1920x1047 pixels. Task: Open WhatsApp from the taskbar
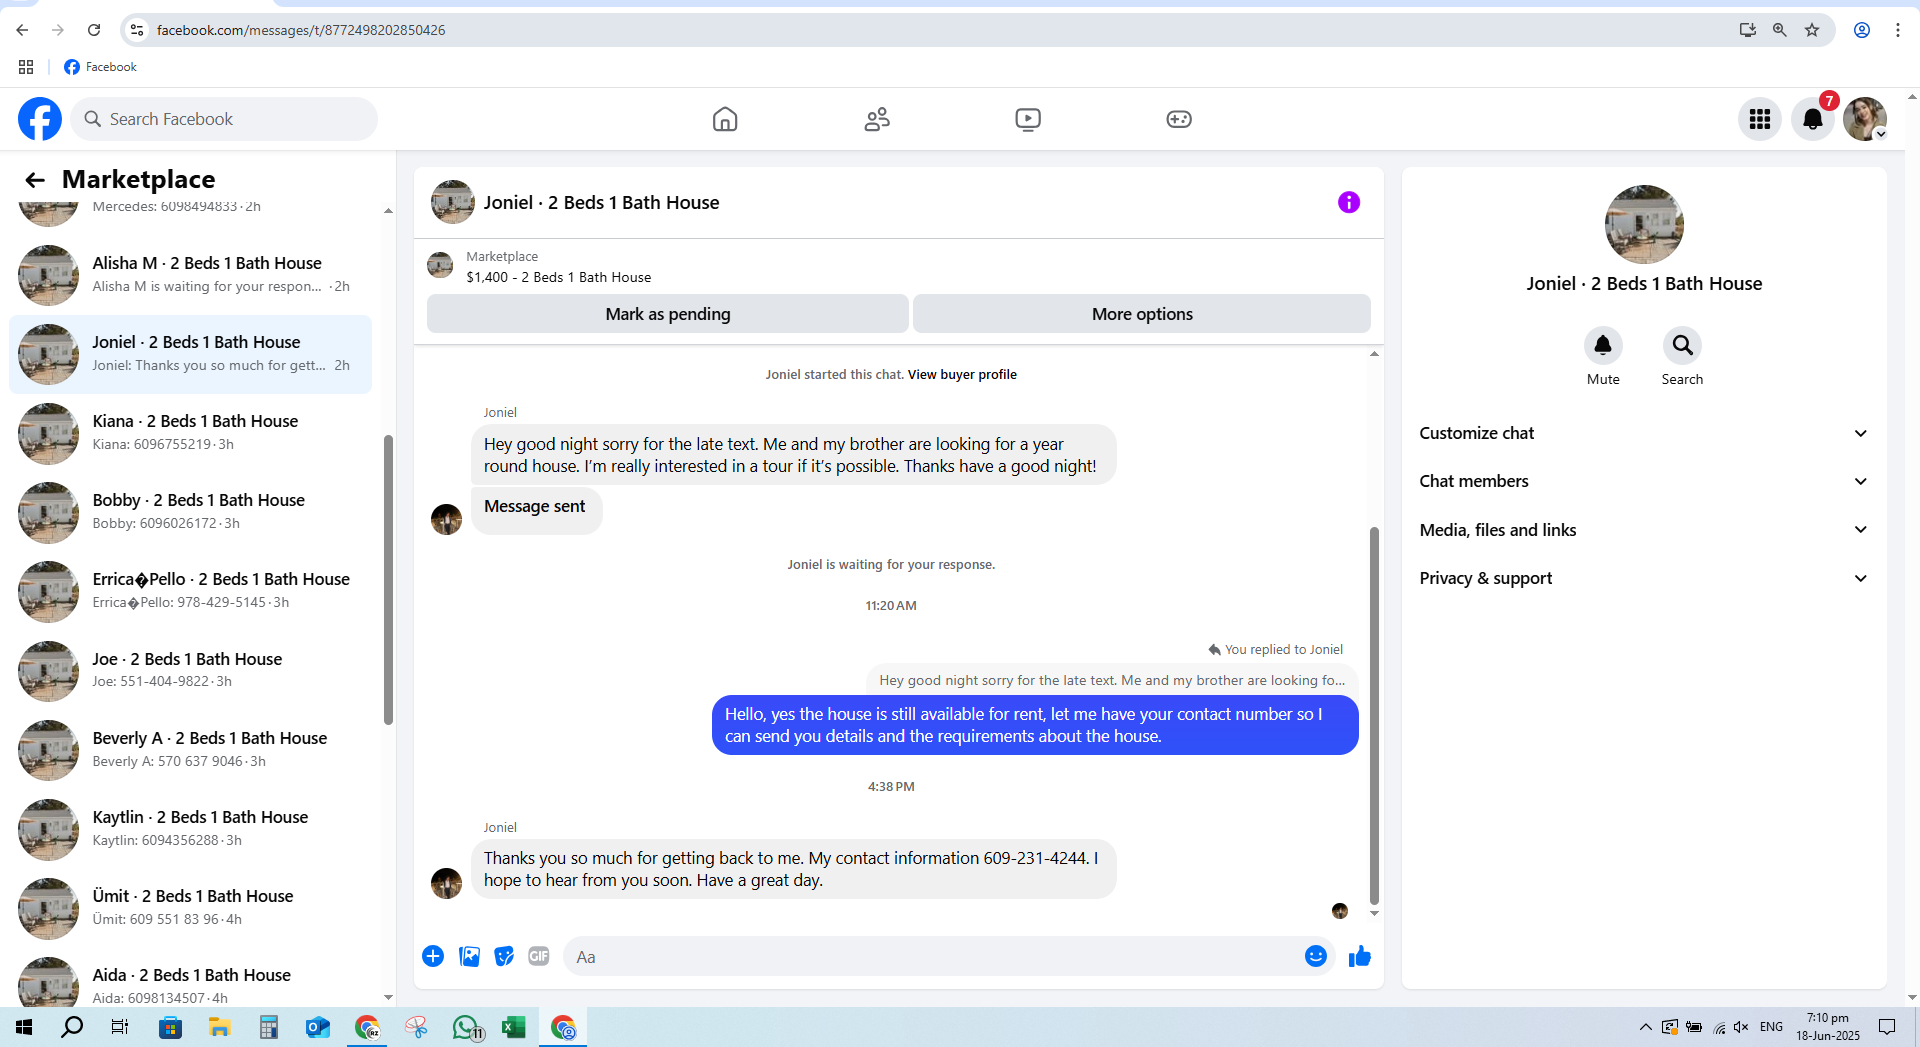click(x=466, y=1027)
